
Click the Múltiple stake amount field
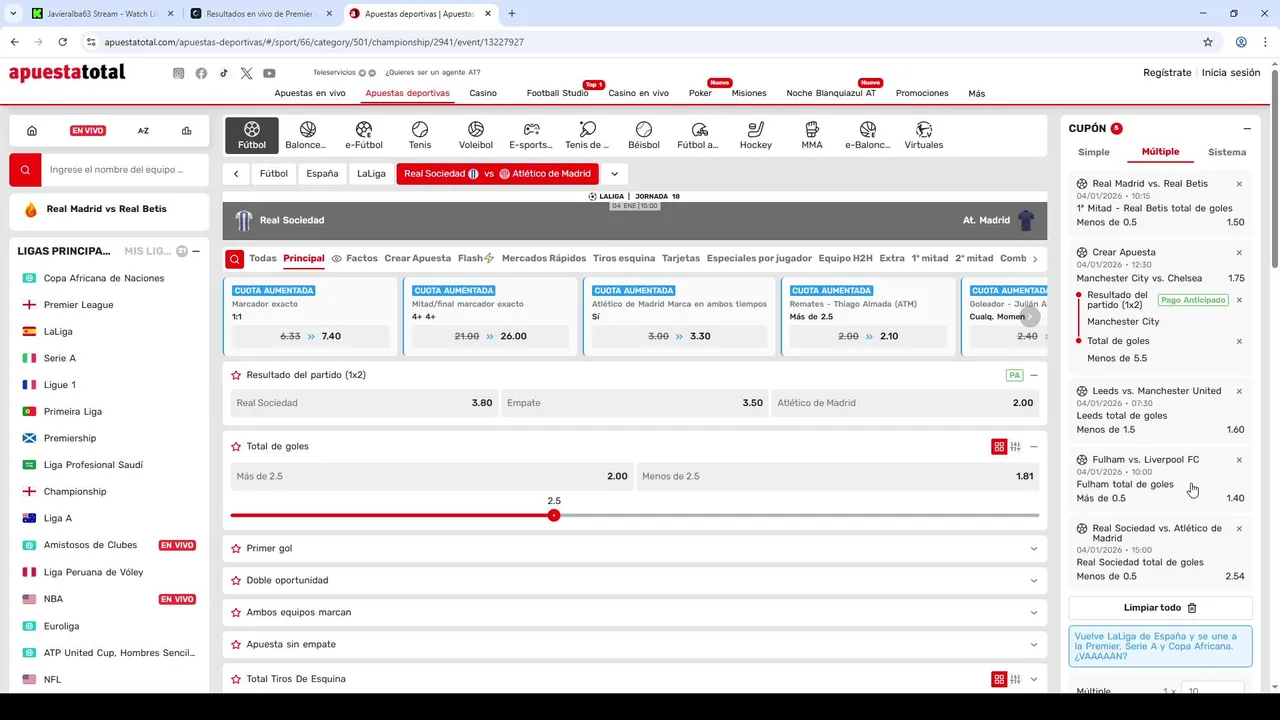[x=1212, y=690]
